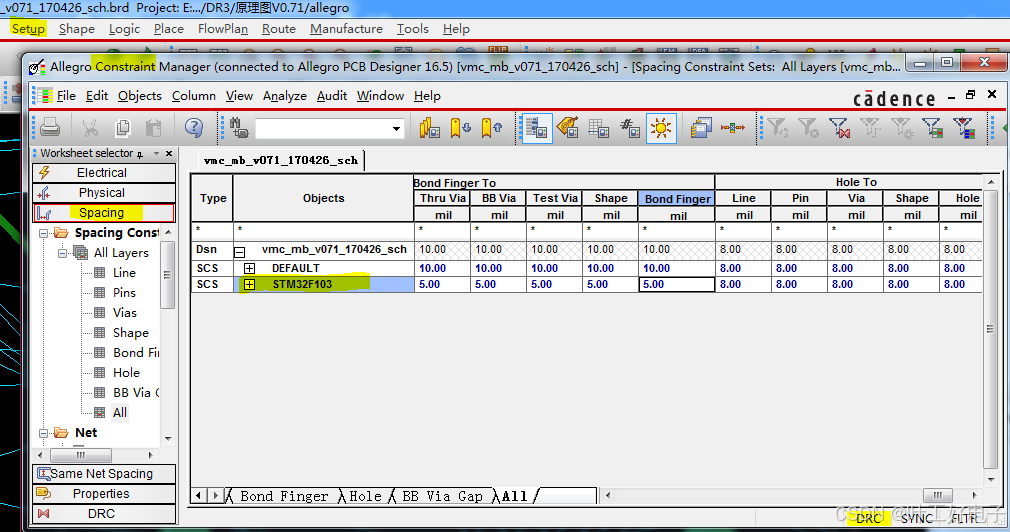
Task: Click the Bond Finger column header
Action: tap(678, 199)
